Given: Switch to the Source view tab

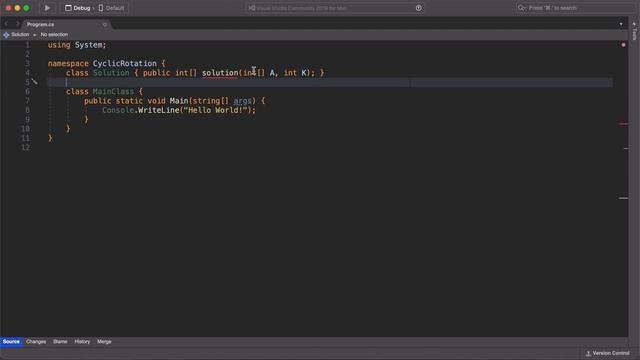Looking at the screenshot, I should coord(11,342).
